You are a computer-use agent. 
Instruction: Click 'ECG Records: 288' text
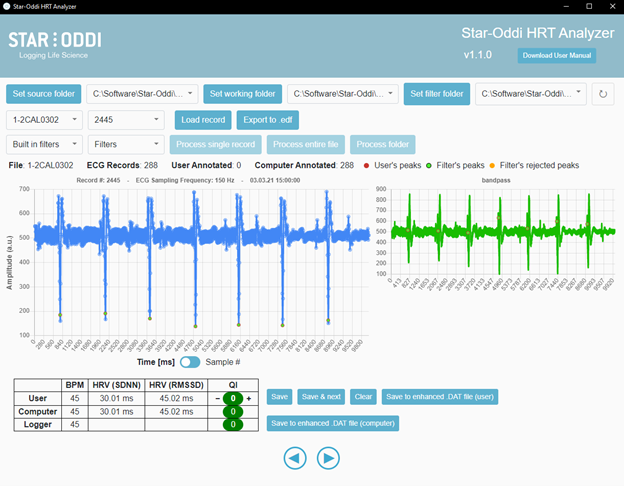[122, 166]
